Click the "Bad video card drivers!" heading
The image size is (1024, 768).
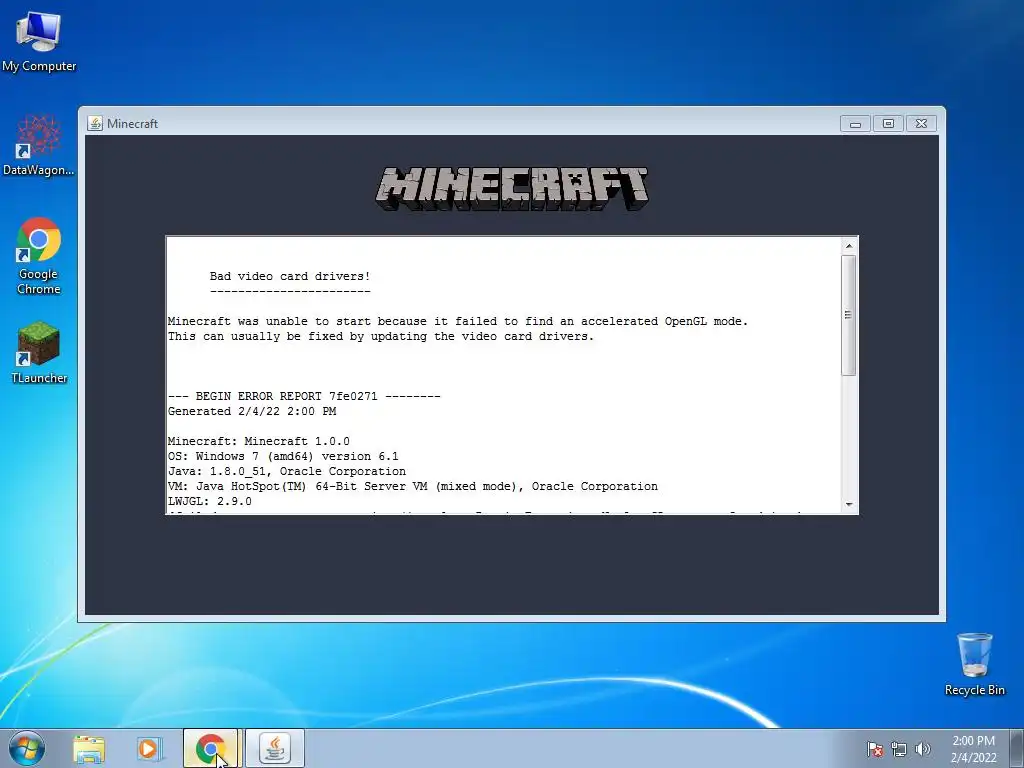pyautogui.click(x=290, y=276)
